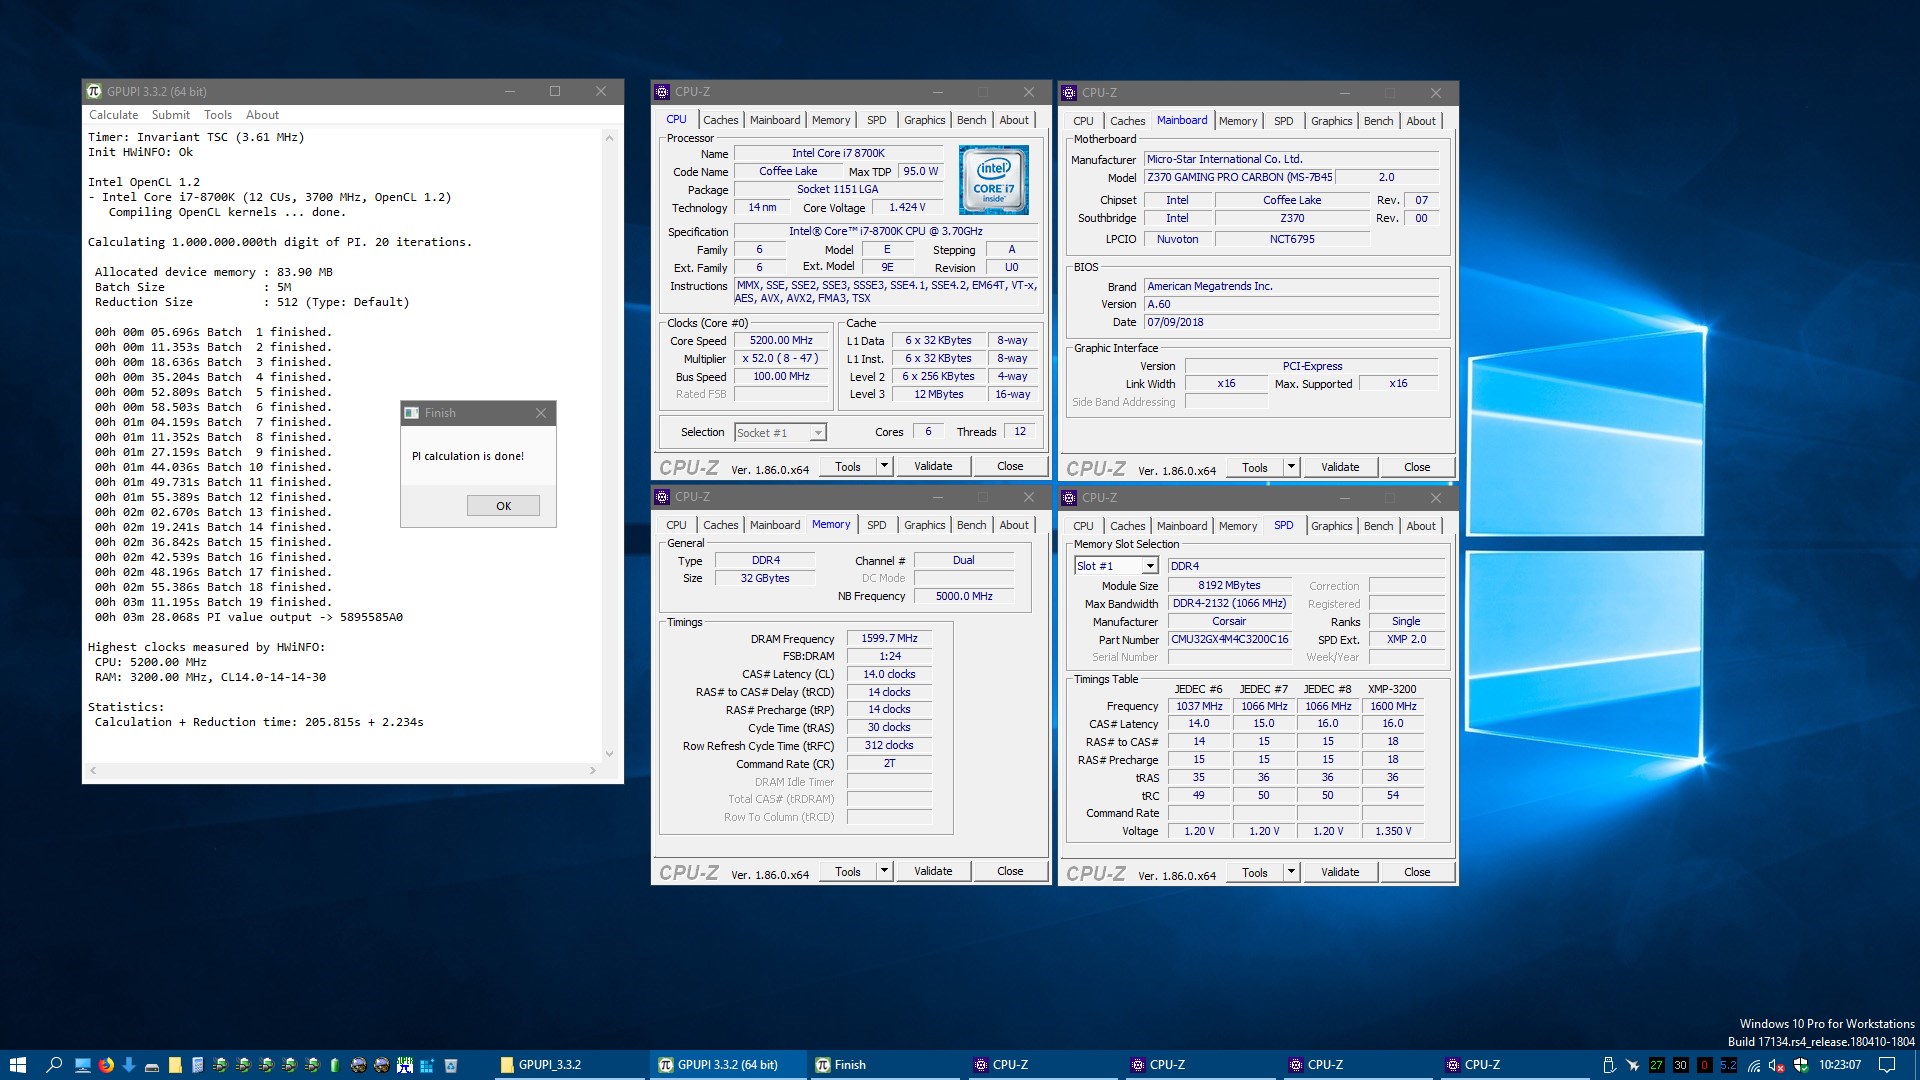Viewport: 1920px width, 1080px height.
Task: Switch to Finish dialog taskbar button
Action: pyautogui.click(x=885, y=1065)
